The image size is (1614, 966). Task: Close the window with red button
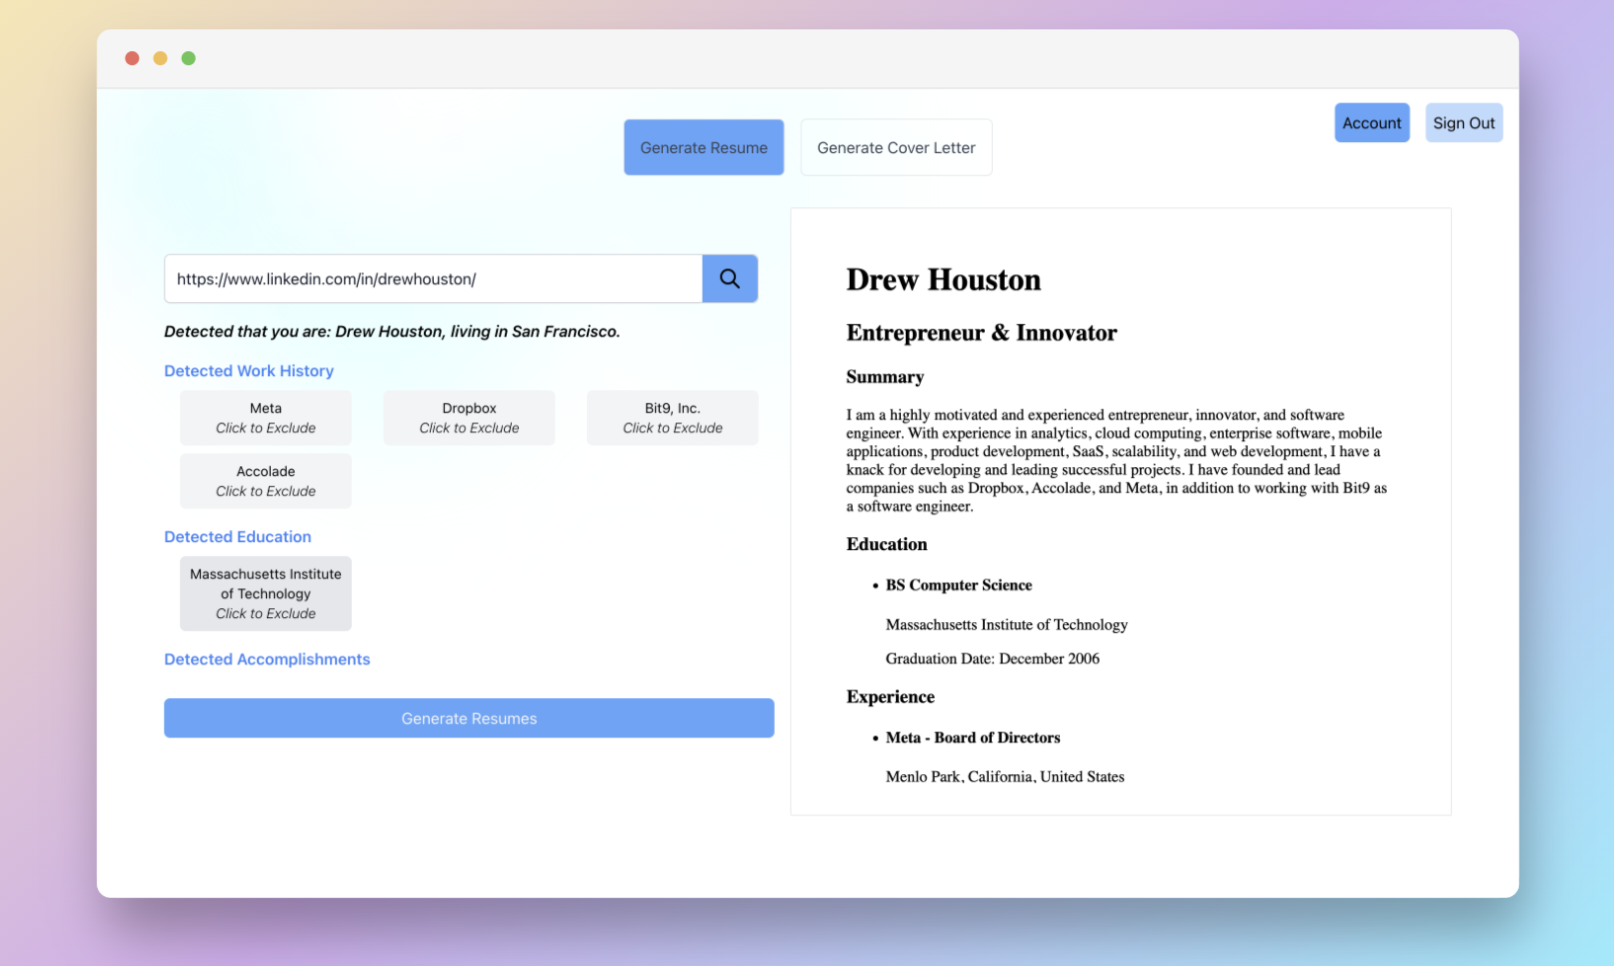tap(132, 58)
